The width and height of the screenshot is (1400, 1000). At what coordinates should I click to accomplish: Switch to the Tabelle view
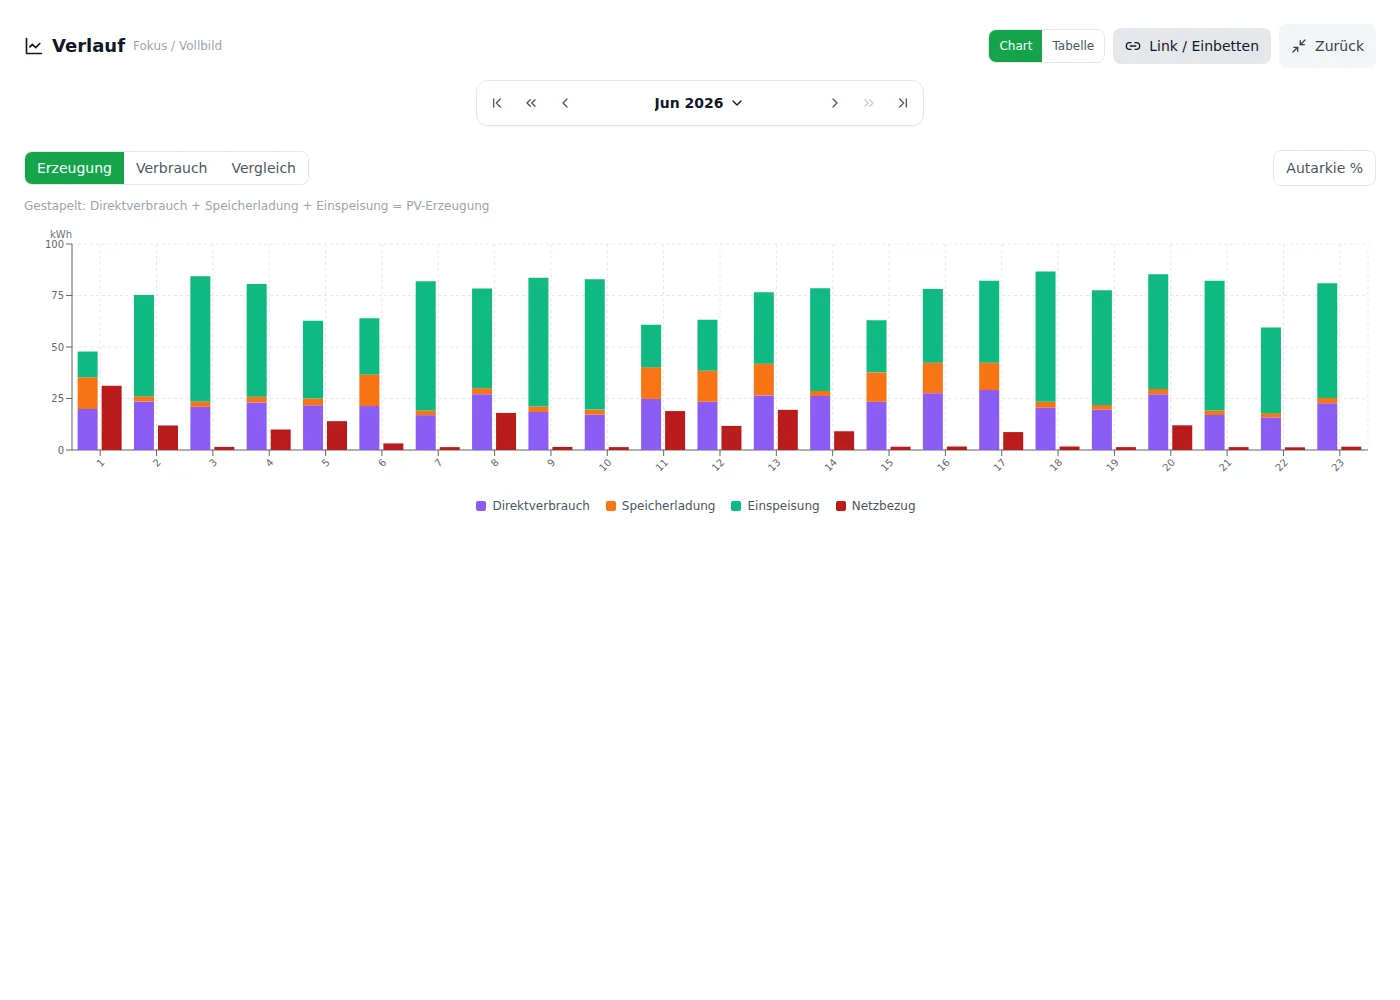1073,46
